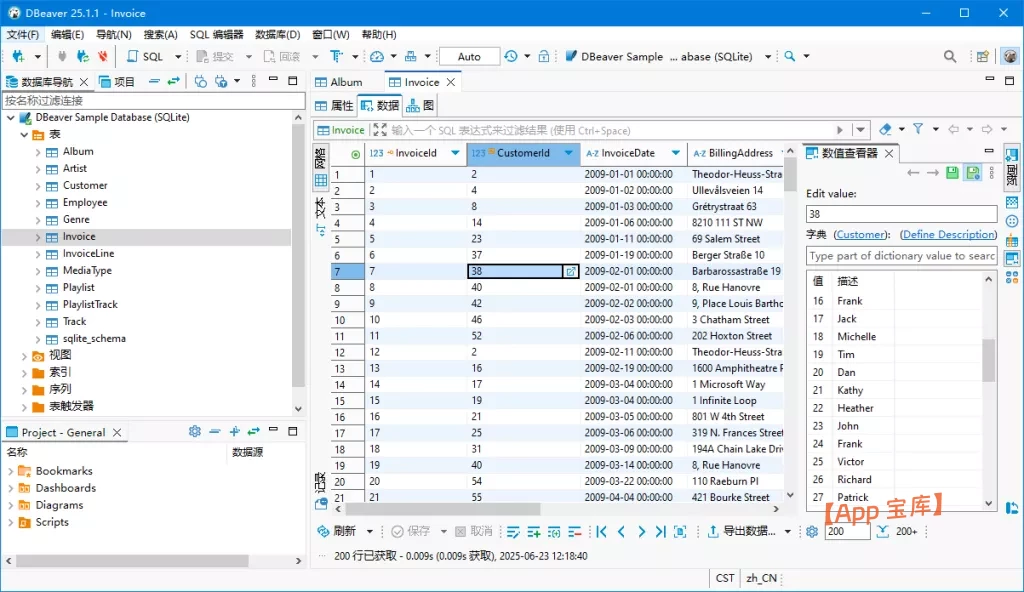Viewport: 1024px width, 592px height.
Task: Expand the InvoiceLine table node
Action: pyautogui.click(x=38, y=254)
